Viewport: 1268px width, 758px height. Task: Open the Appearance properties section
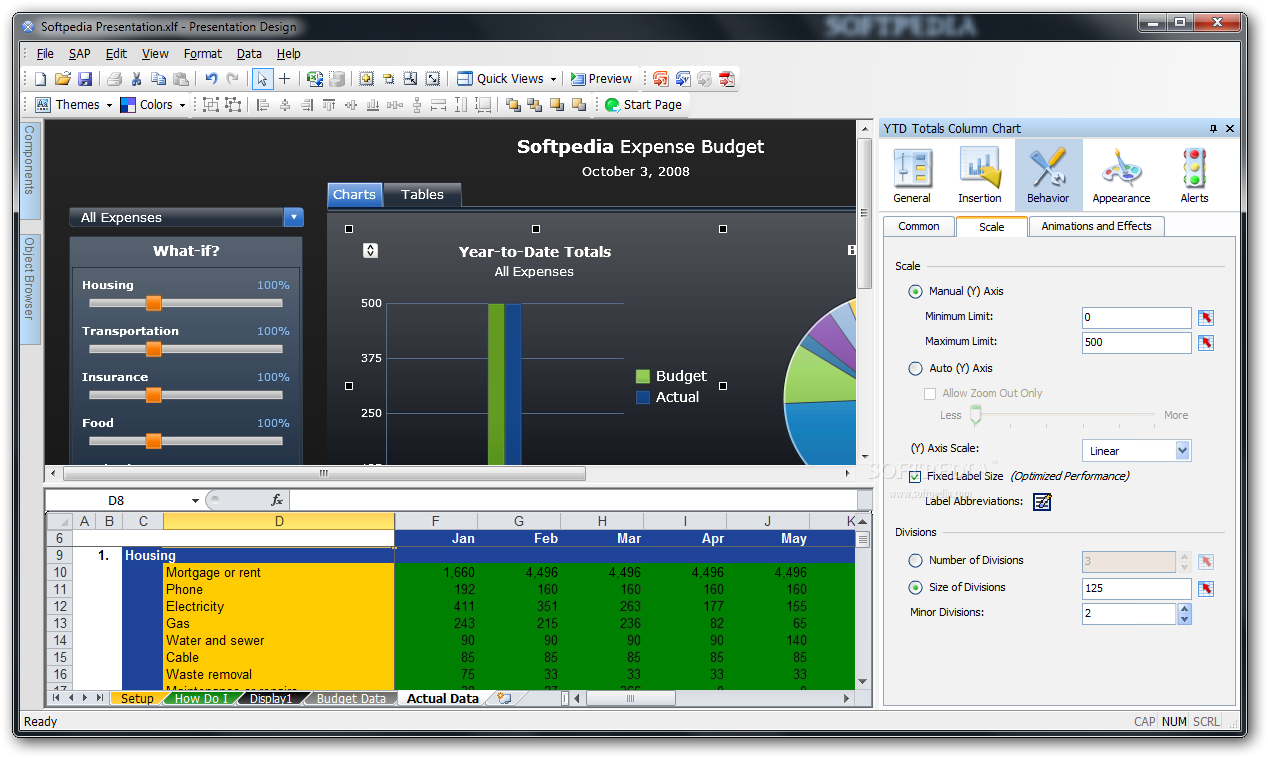[x=1121, y=175]
